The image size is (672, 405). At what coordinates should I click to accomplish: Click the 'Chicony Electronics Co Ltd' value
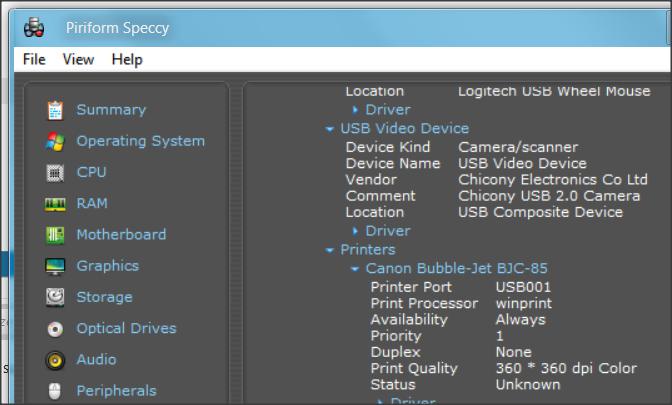(x=553, y=180)
